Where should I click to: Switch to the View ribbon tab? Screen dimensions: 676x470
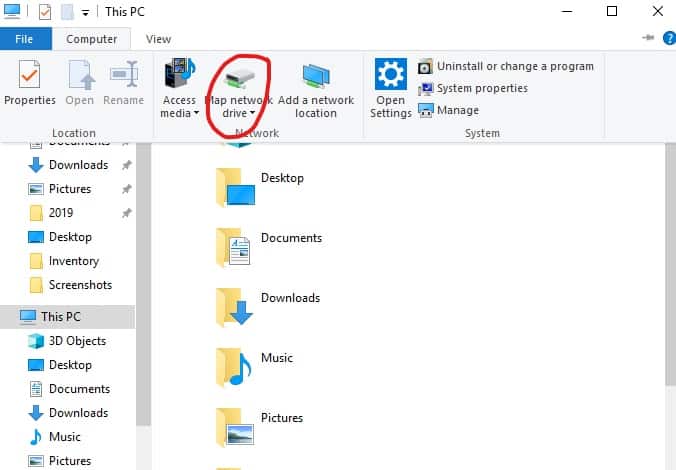[x=158, y=39]
